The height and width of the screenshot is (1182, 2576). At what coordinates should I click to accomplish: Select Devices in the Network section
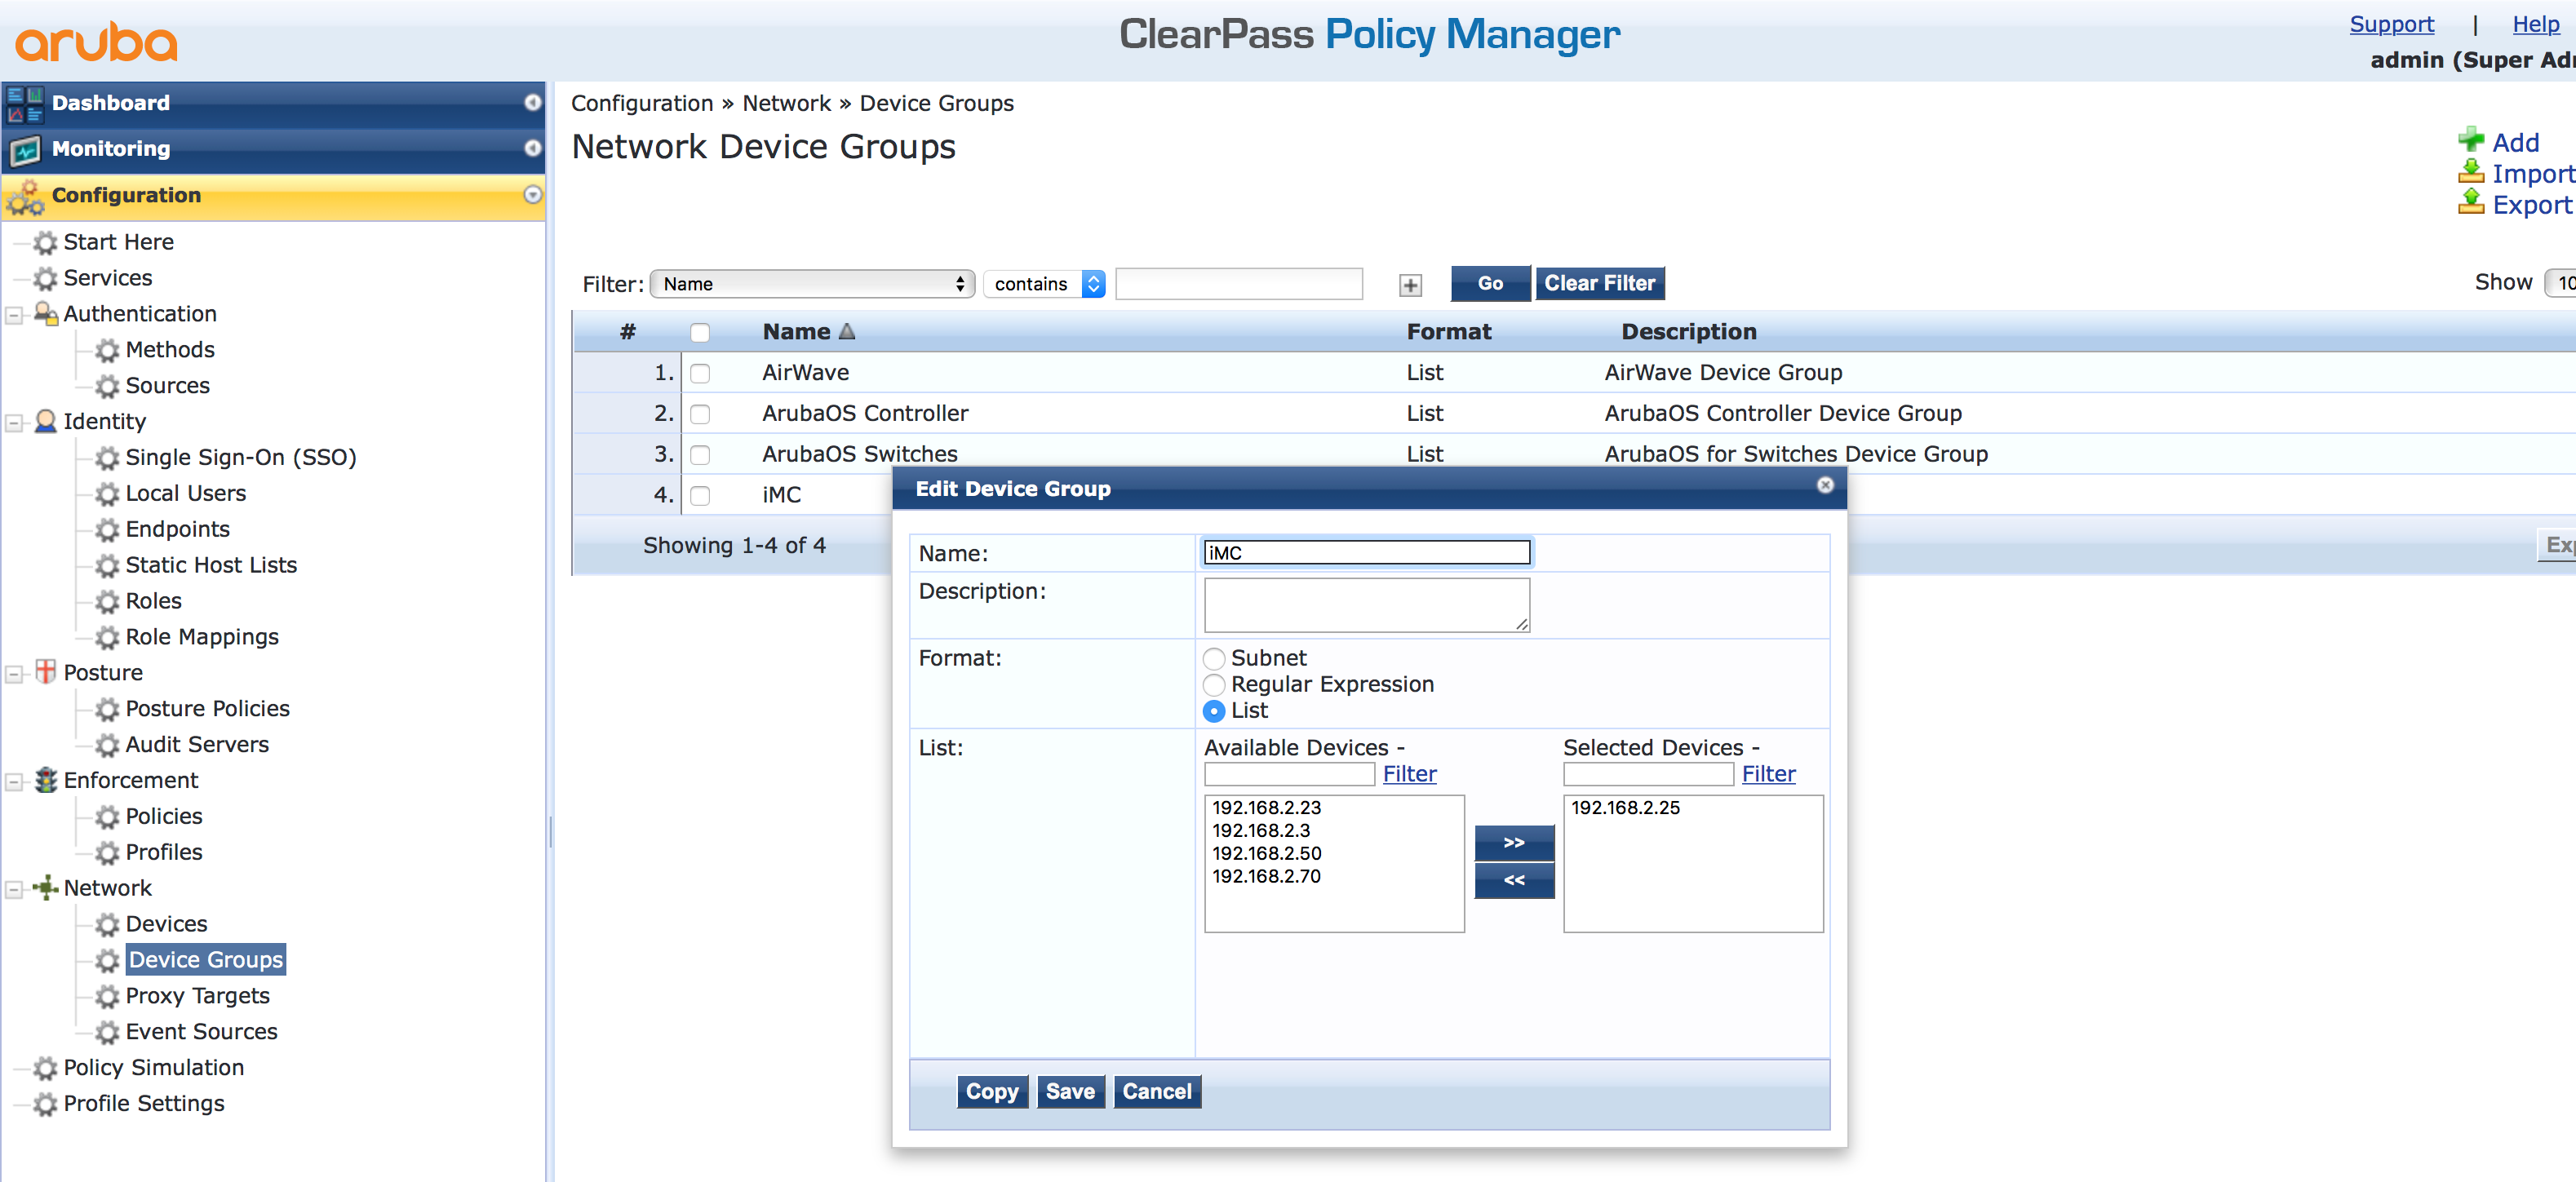click(x=167, y=923)
